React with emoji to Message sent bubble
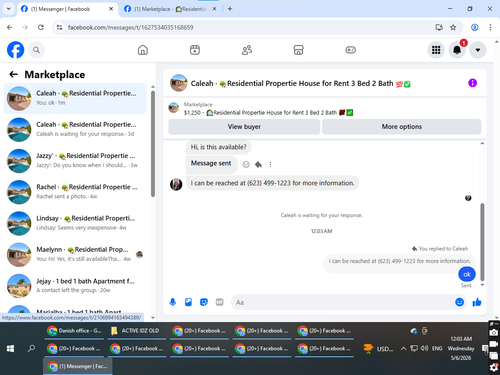Viewport: 500px width, 375px height. click(x=246, y=164)
